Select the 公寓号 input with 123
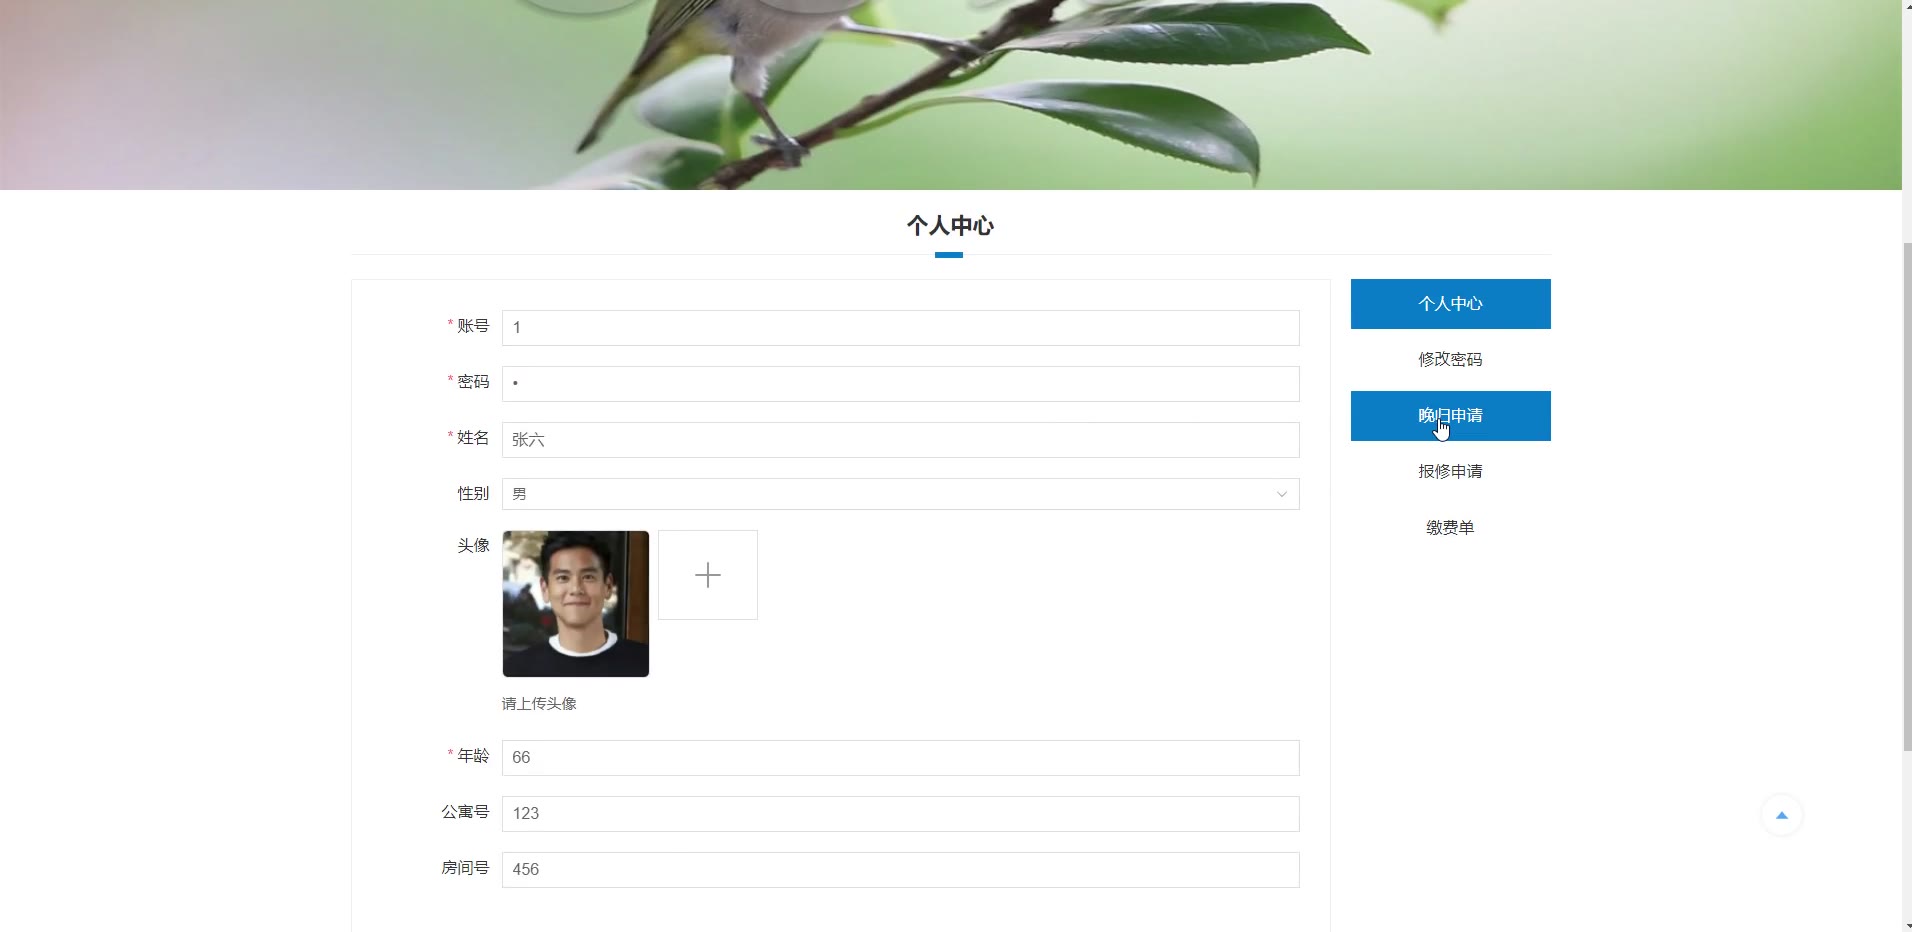The width and height of the screenshot is (1912, 932). coord(900,814)
